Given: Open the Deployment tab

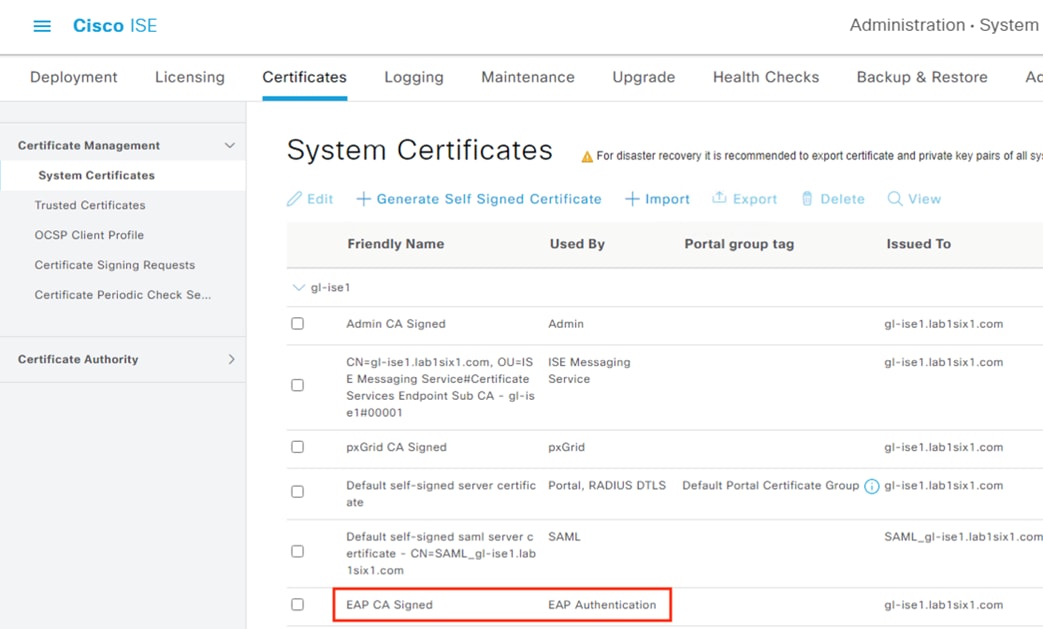Looking at the screenshot, I should pyautogui.click(x=74, y=77).
